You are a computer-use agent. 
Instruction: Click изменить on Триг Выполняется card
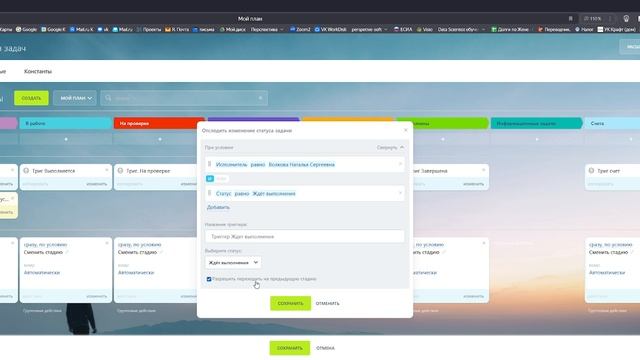96,184
